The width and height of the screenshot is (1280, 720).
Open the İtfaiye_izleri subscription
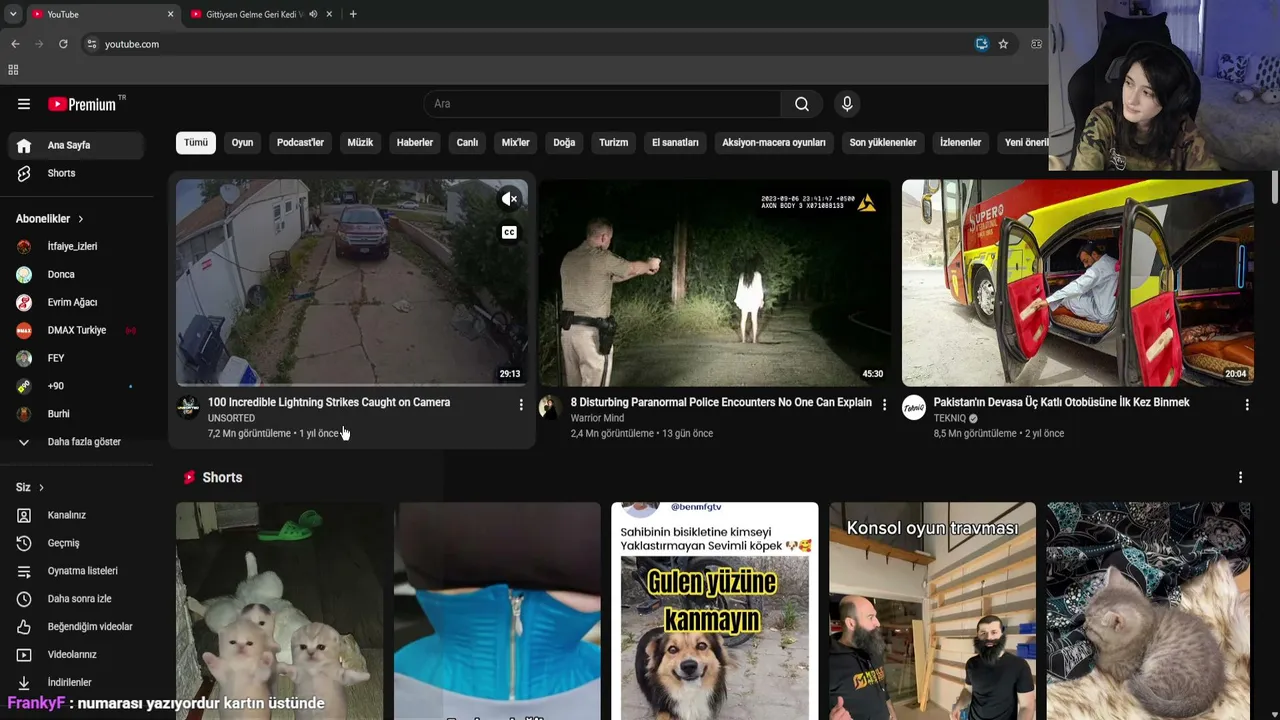coord(76,246)
